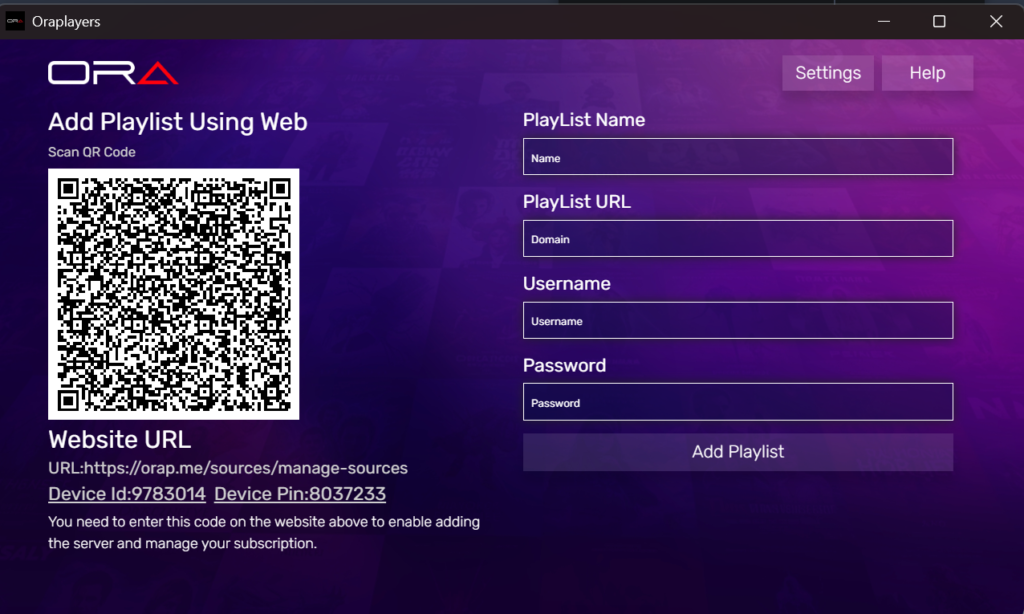Image resolution: width=1024 pixels, height=614 pixels.
Task: Click the Add Playlist button
Action: pos(737,452)
